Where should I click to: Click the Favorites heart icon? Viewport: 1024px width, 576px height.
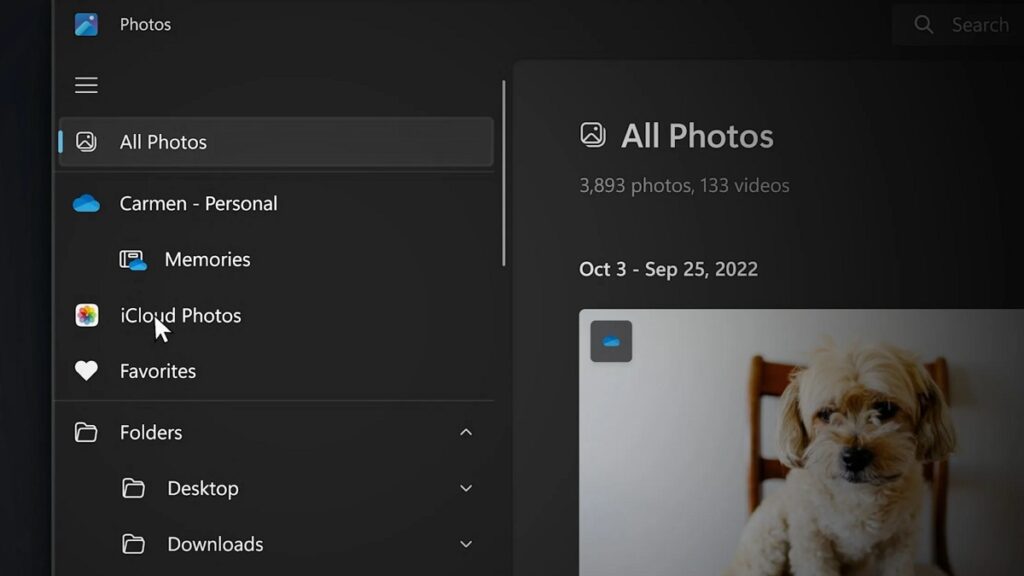pyautogui.click(x=86, y=371)
